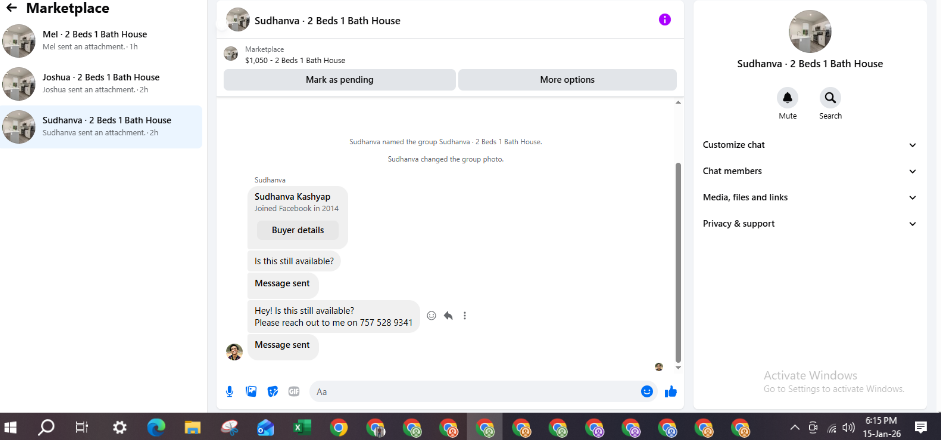Image resolution: width=941 pixels, height=440 pixels.
Task: Open the emoji picker in the message box
Action: click(646, 391)
